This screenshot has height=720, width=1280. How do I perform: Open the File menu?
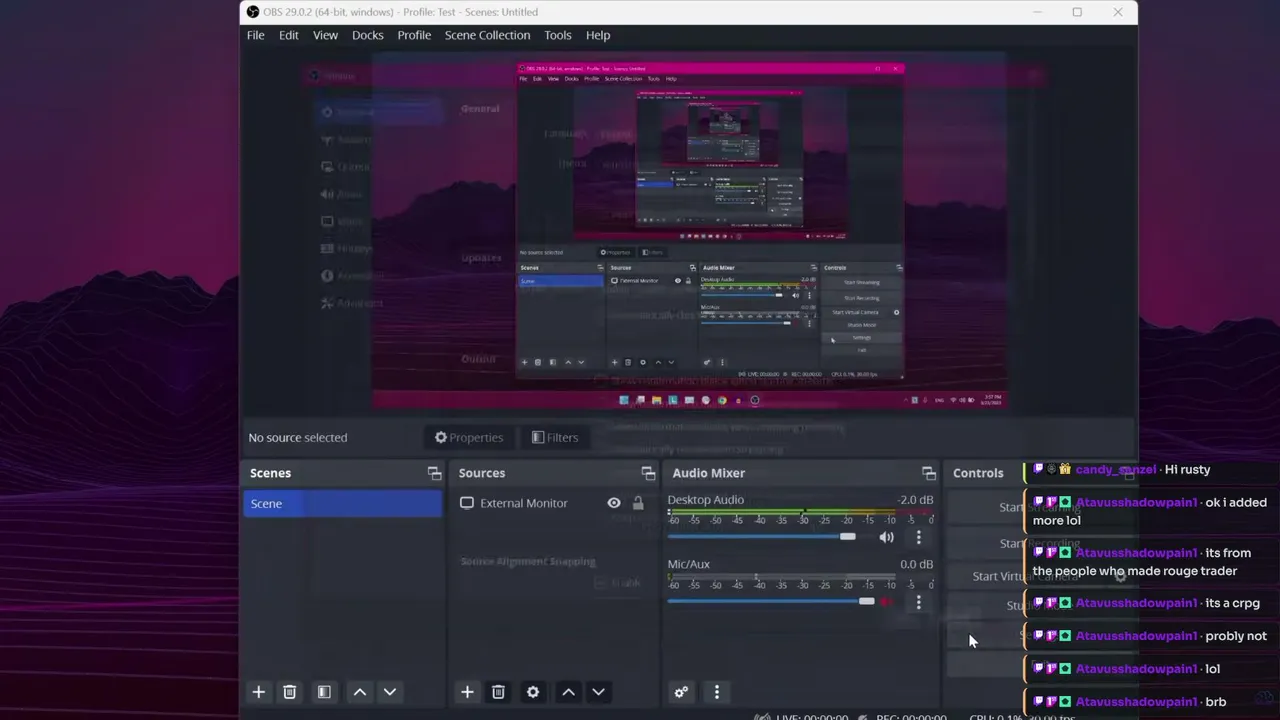(x=256, y=35)
